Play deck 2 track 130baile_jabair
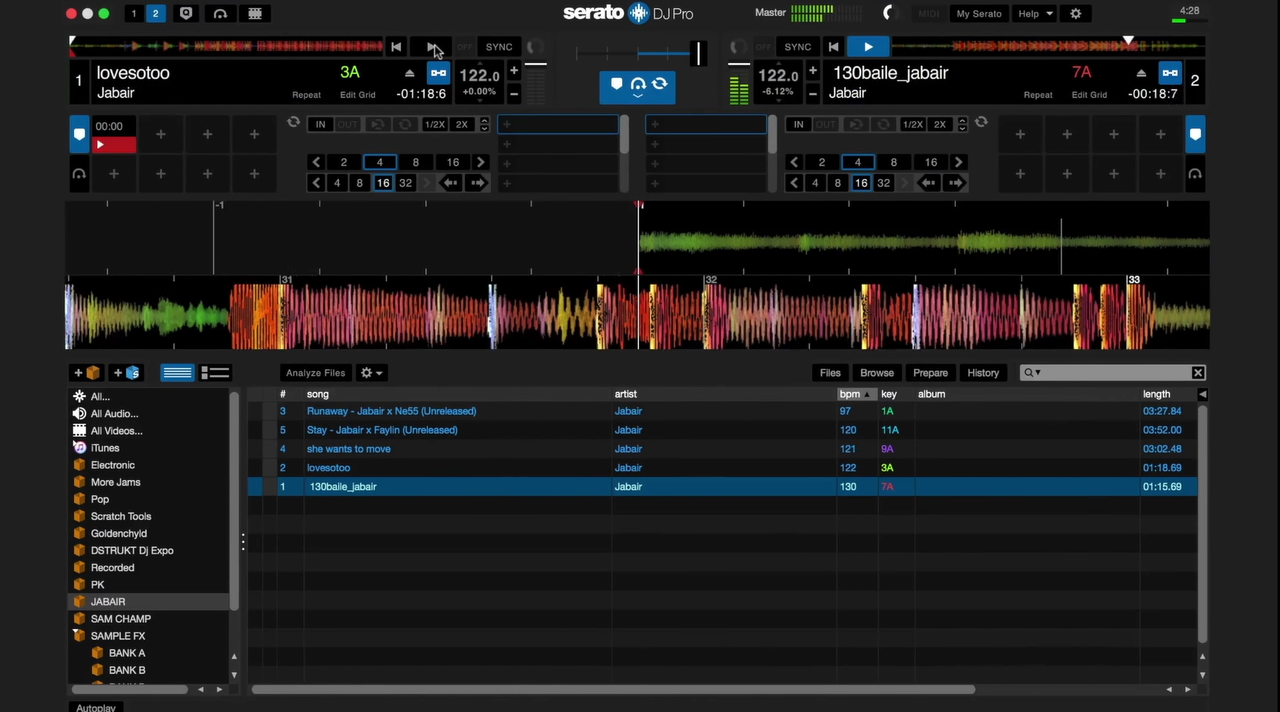Screen dimensions: 1280x712 (868, 47)
